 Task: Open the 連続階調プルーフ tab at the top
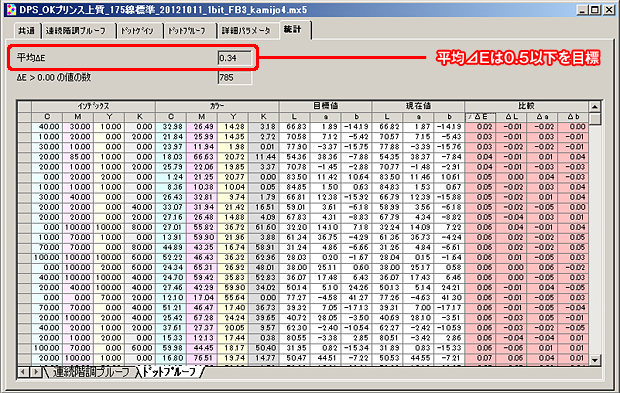(77, 30)
